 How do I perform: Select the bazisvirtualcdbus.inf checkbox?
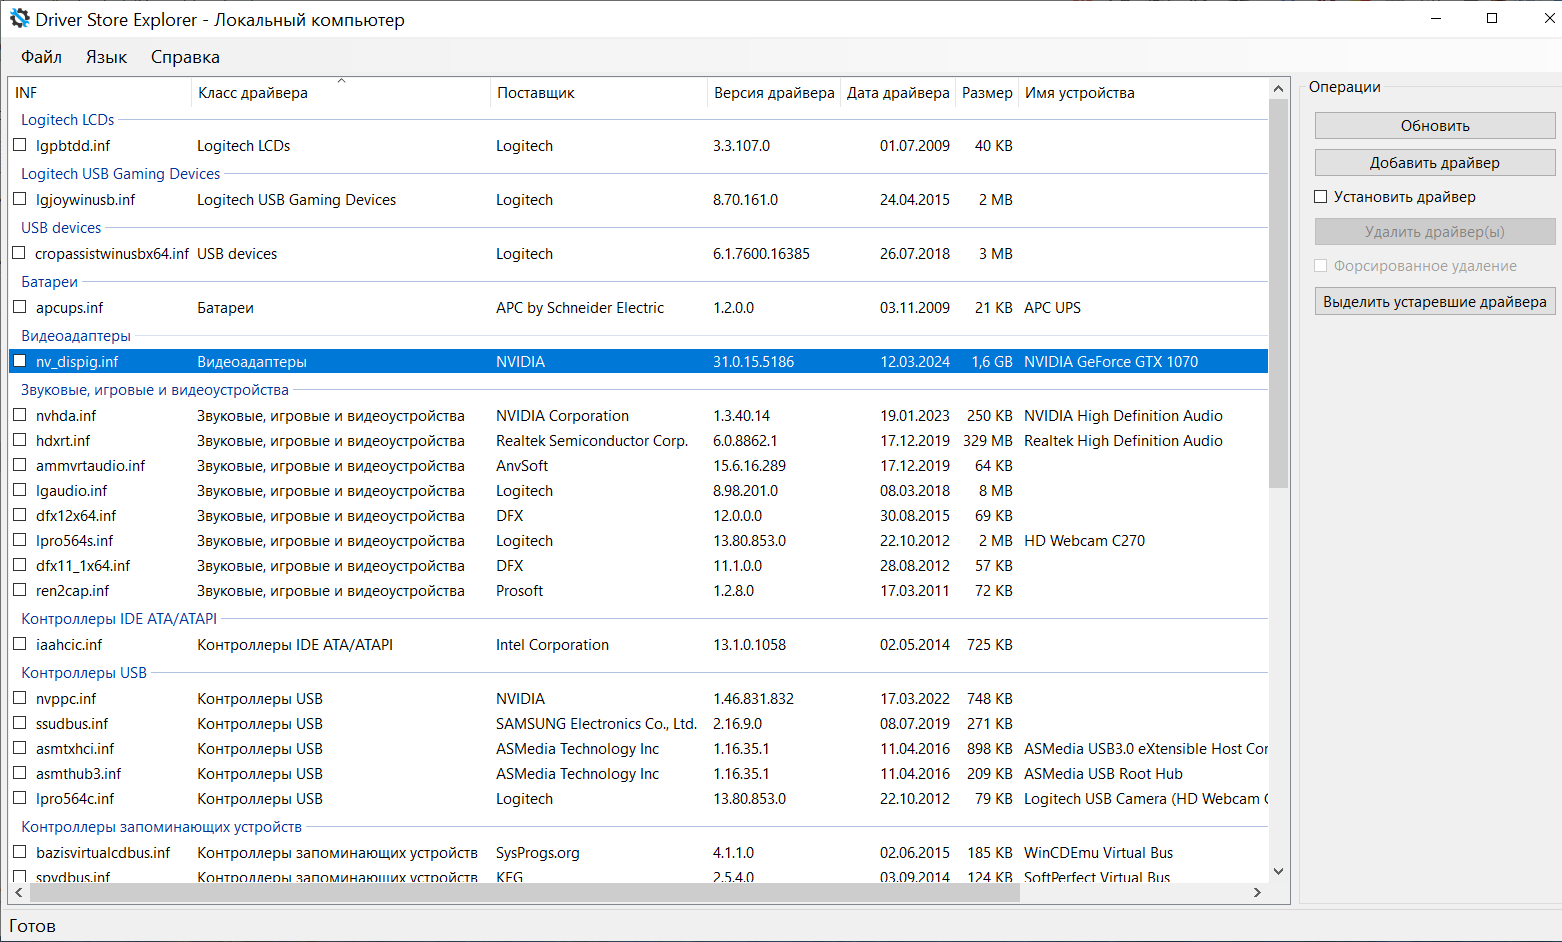20,852
